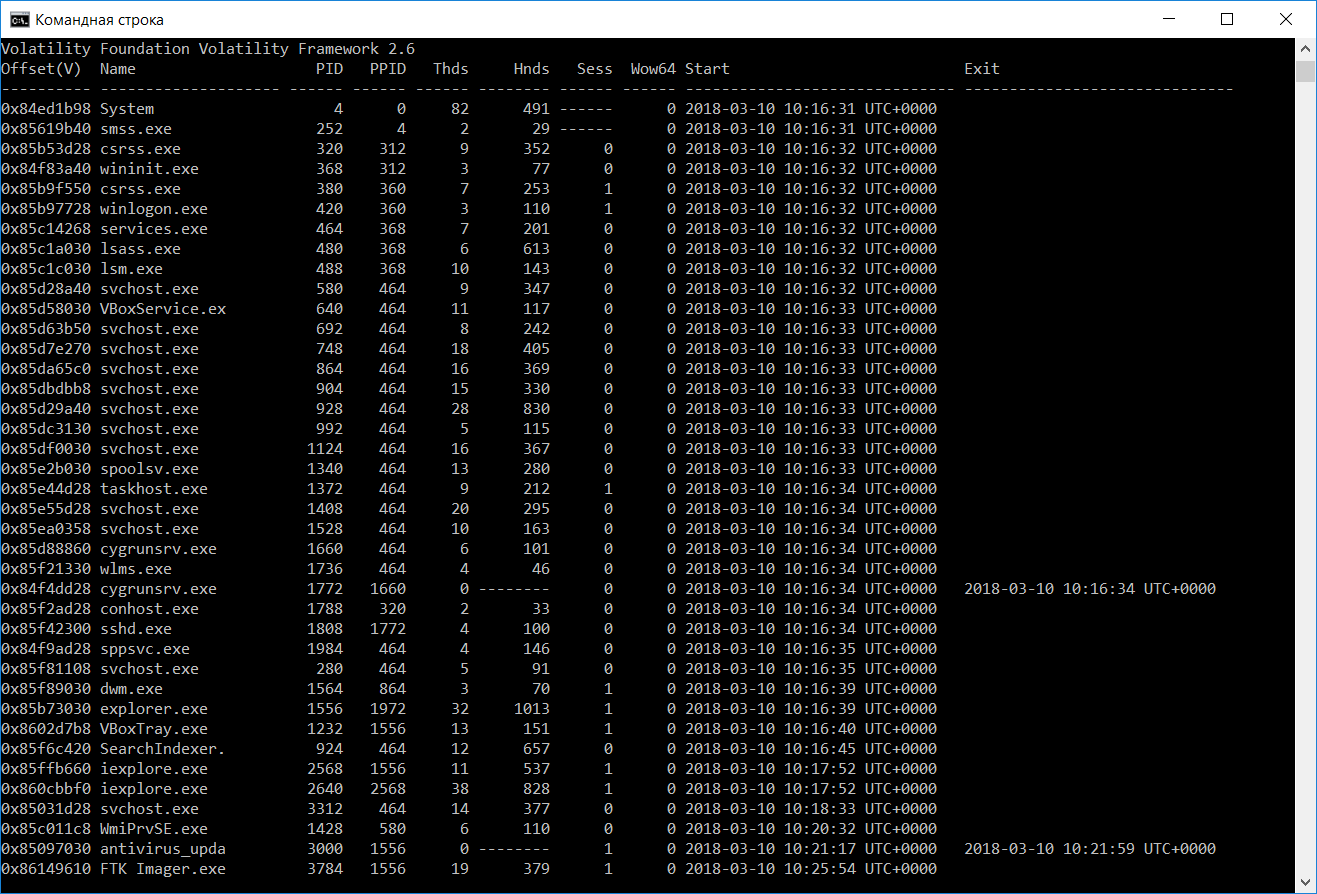Click the VBoxService.ex process name

pyautogui.click(x=163, y=309)
